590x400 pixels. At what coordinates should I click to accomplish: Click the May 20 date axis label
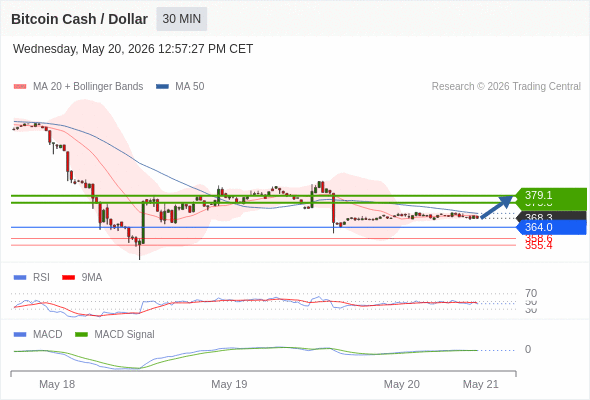tap(401, 384)
